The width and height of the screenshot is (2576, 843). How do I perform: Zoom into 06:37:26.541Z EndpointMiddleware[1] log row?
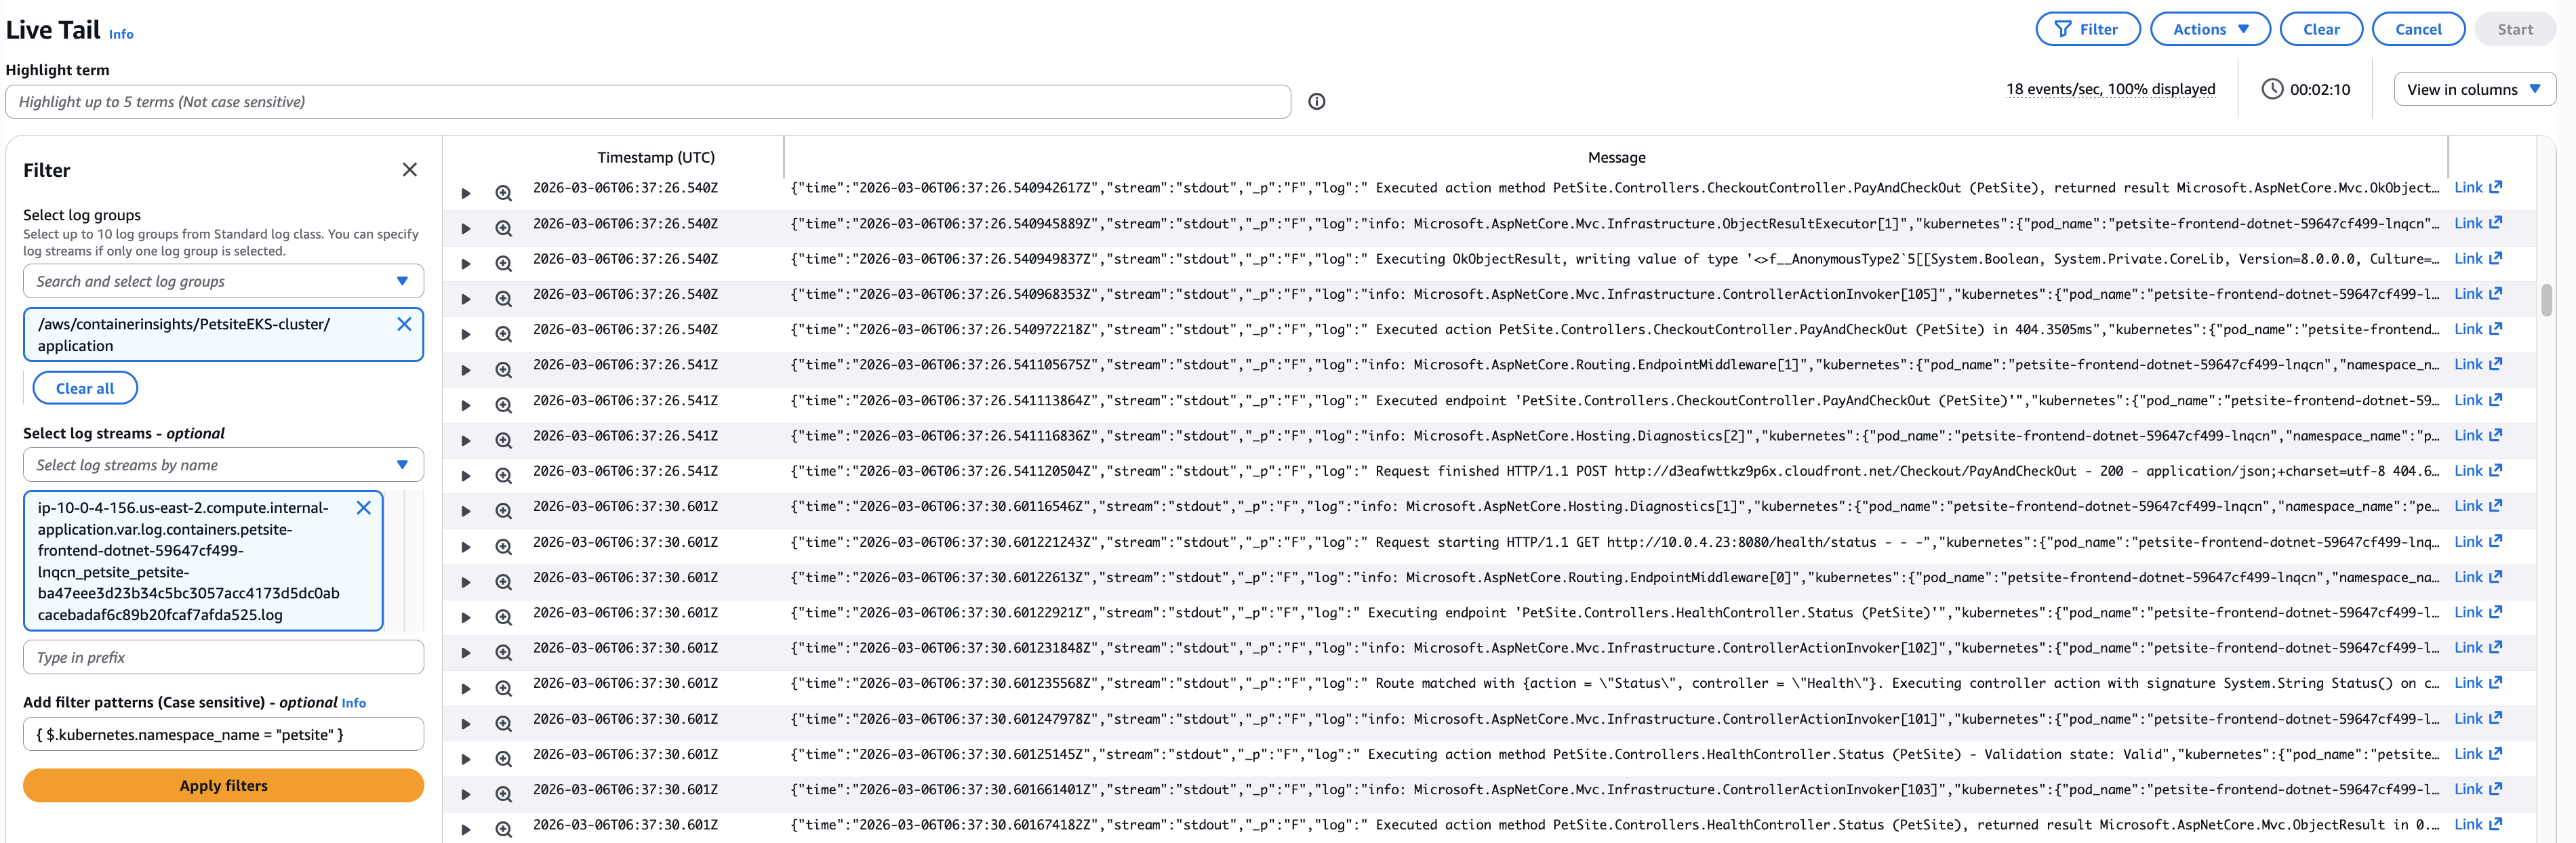click(x=503, y=370)
